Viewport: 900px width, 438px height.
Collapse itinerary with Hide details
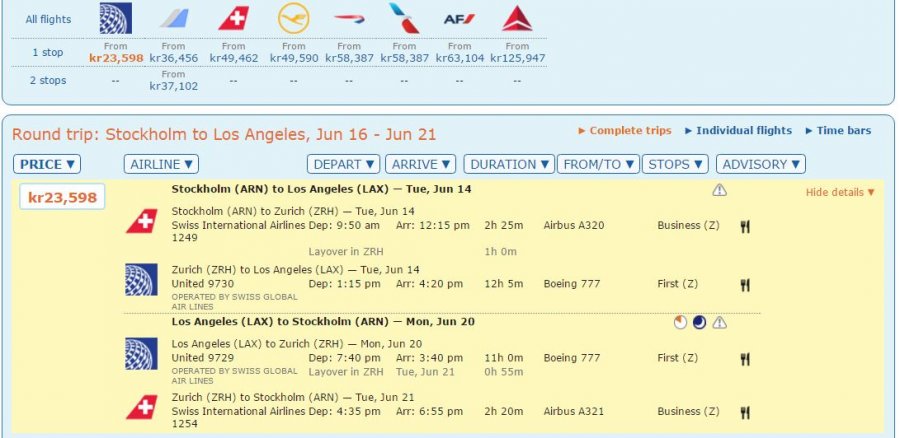(840, 192)
